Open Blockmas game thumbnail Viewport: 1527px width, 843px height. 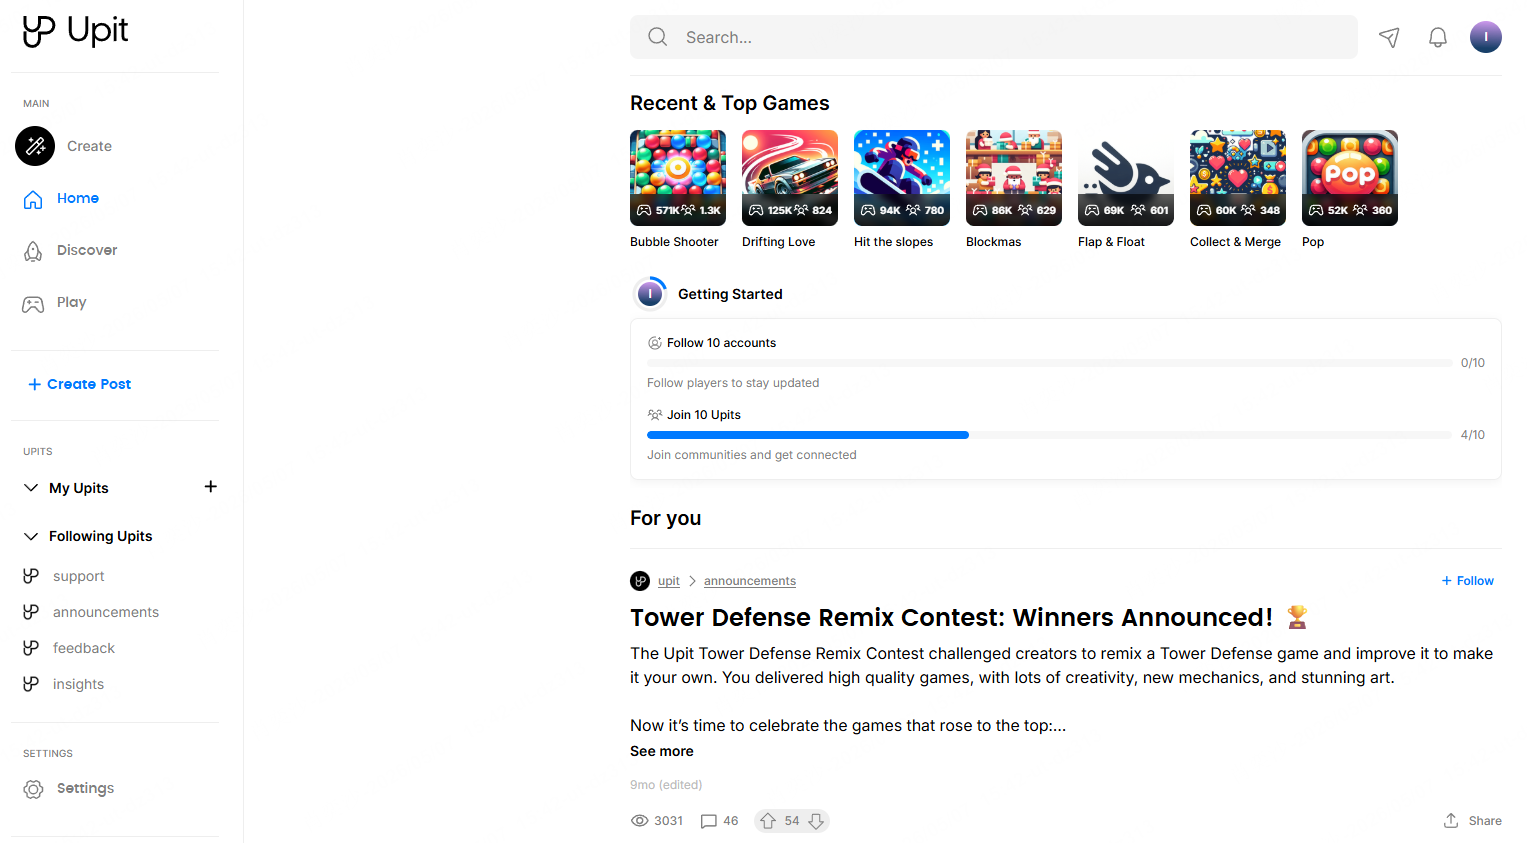(1014, 178)
